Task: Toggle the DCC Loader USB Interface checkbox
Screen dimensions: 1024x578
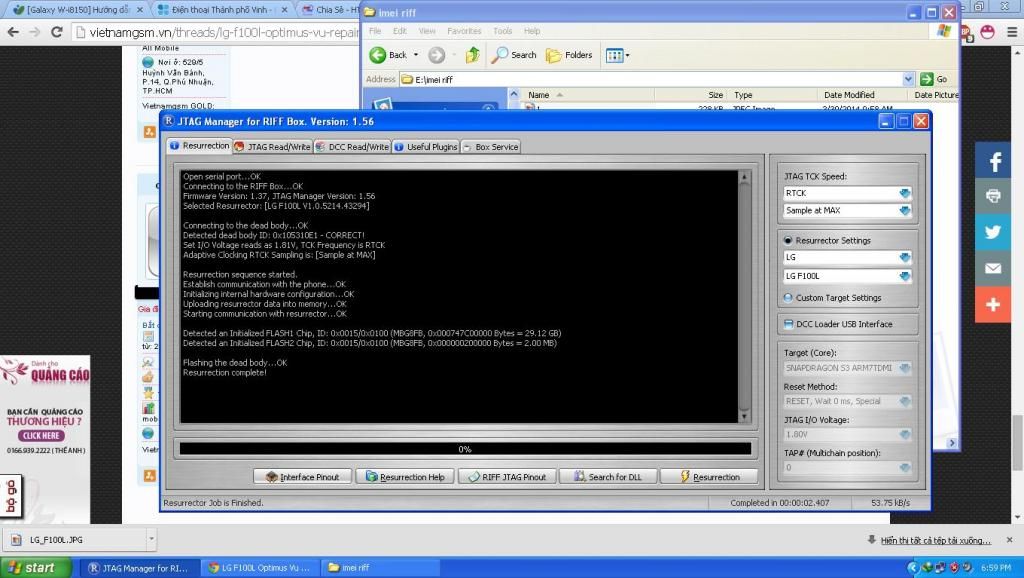Action: click(788, 324)
